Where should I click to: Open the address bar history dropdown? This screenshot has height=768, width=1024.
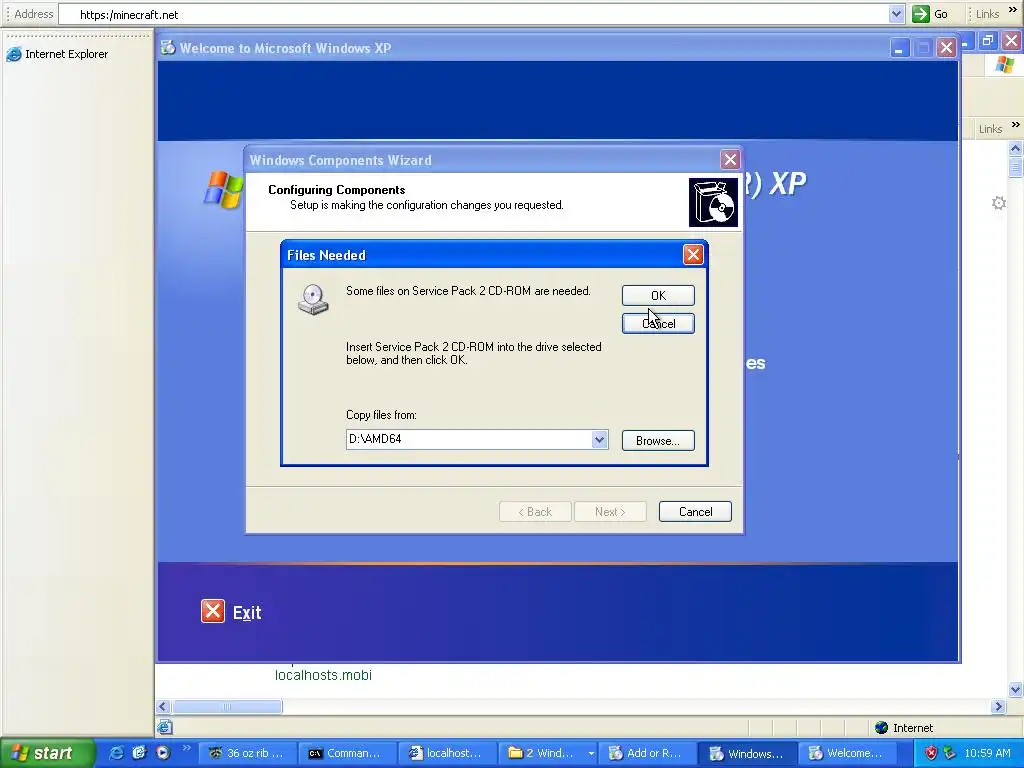[x=896, y=14]
